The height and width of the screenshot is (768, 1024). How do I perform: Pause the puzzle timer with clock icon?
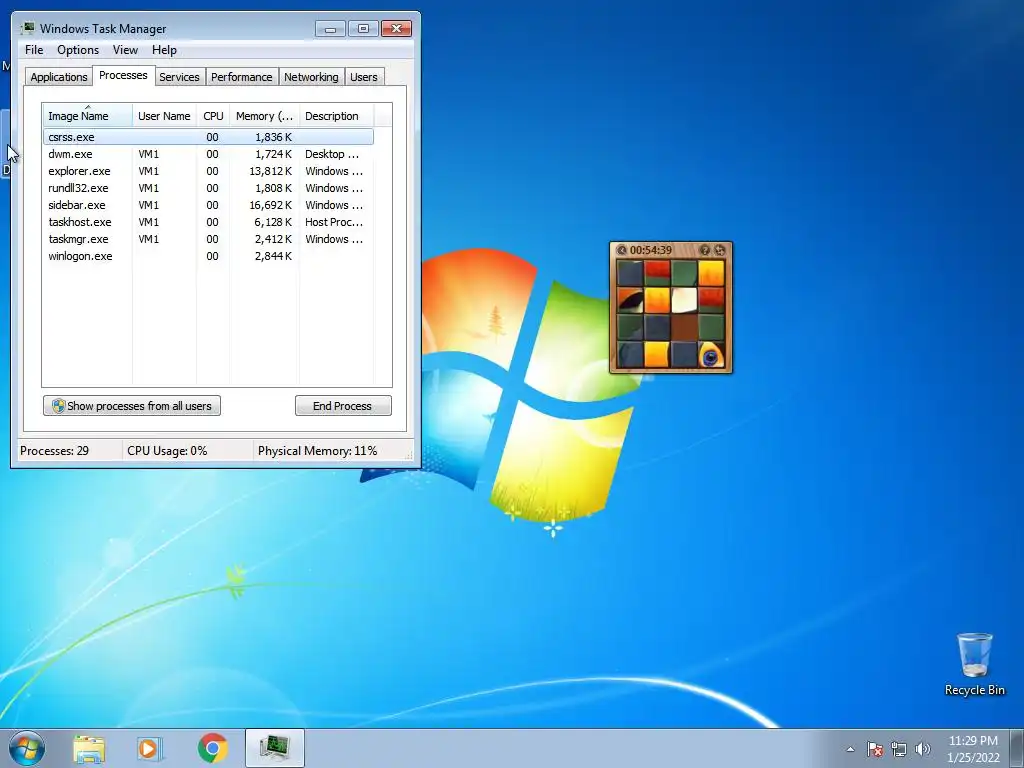622,250
